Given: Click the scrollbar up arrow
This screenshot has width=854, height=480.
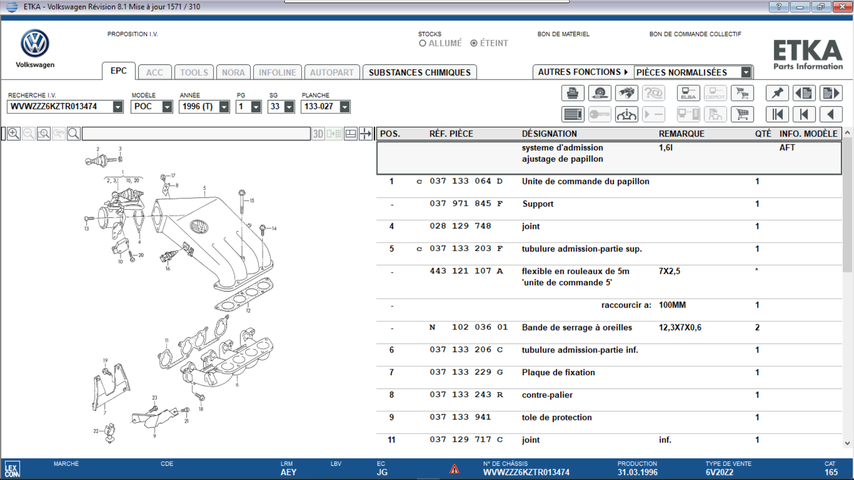Looking at the screenshot, I should 847,132.
